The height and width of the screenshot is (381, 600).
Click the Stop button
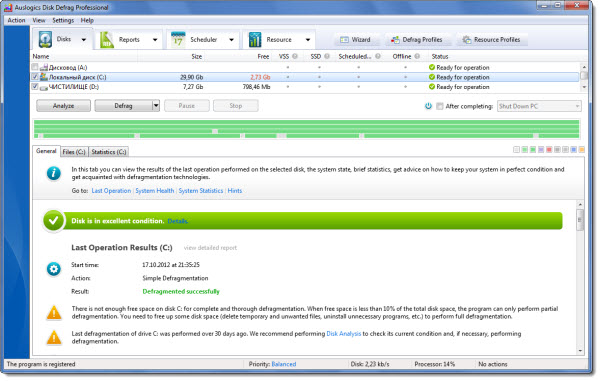click(236, 106)
